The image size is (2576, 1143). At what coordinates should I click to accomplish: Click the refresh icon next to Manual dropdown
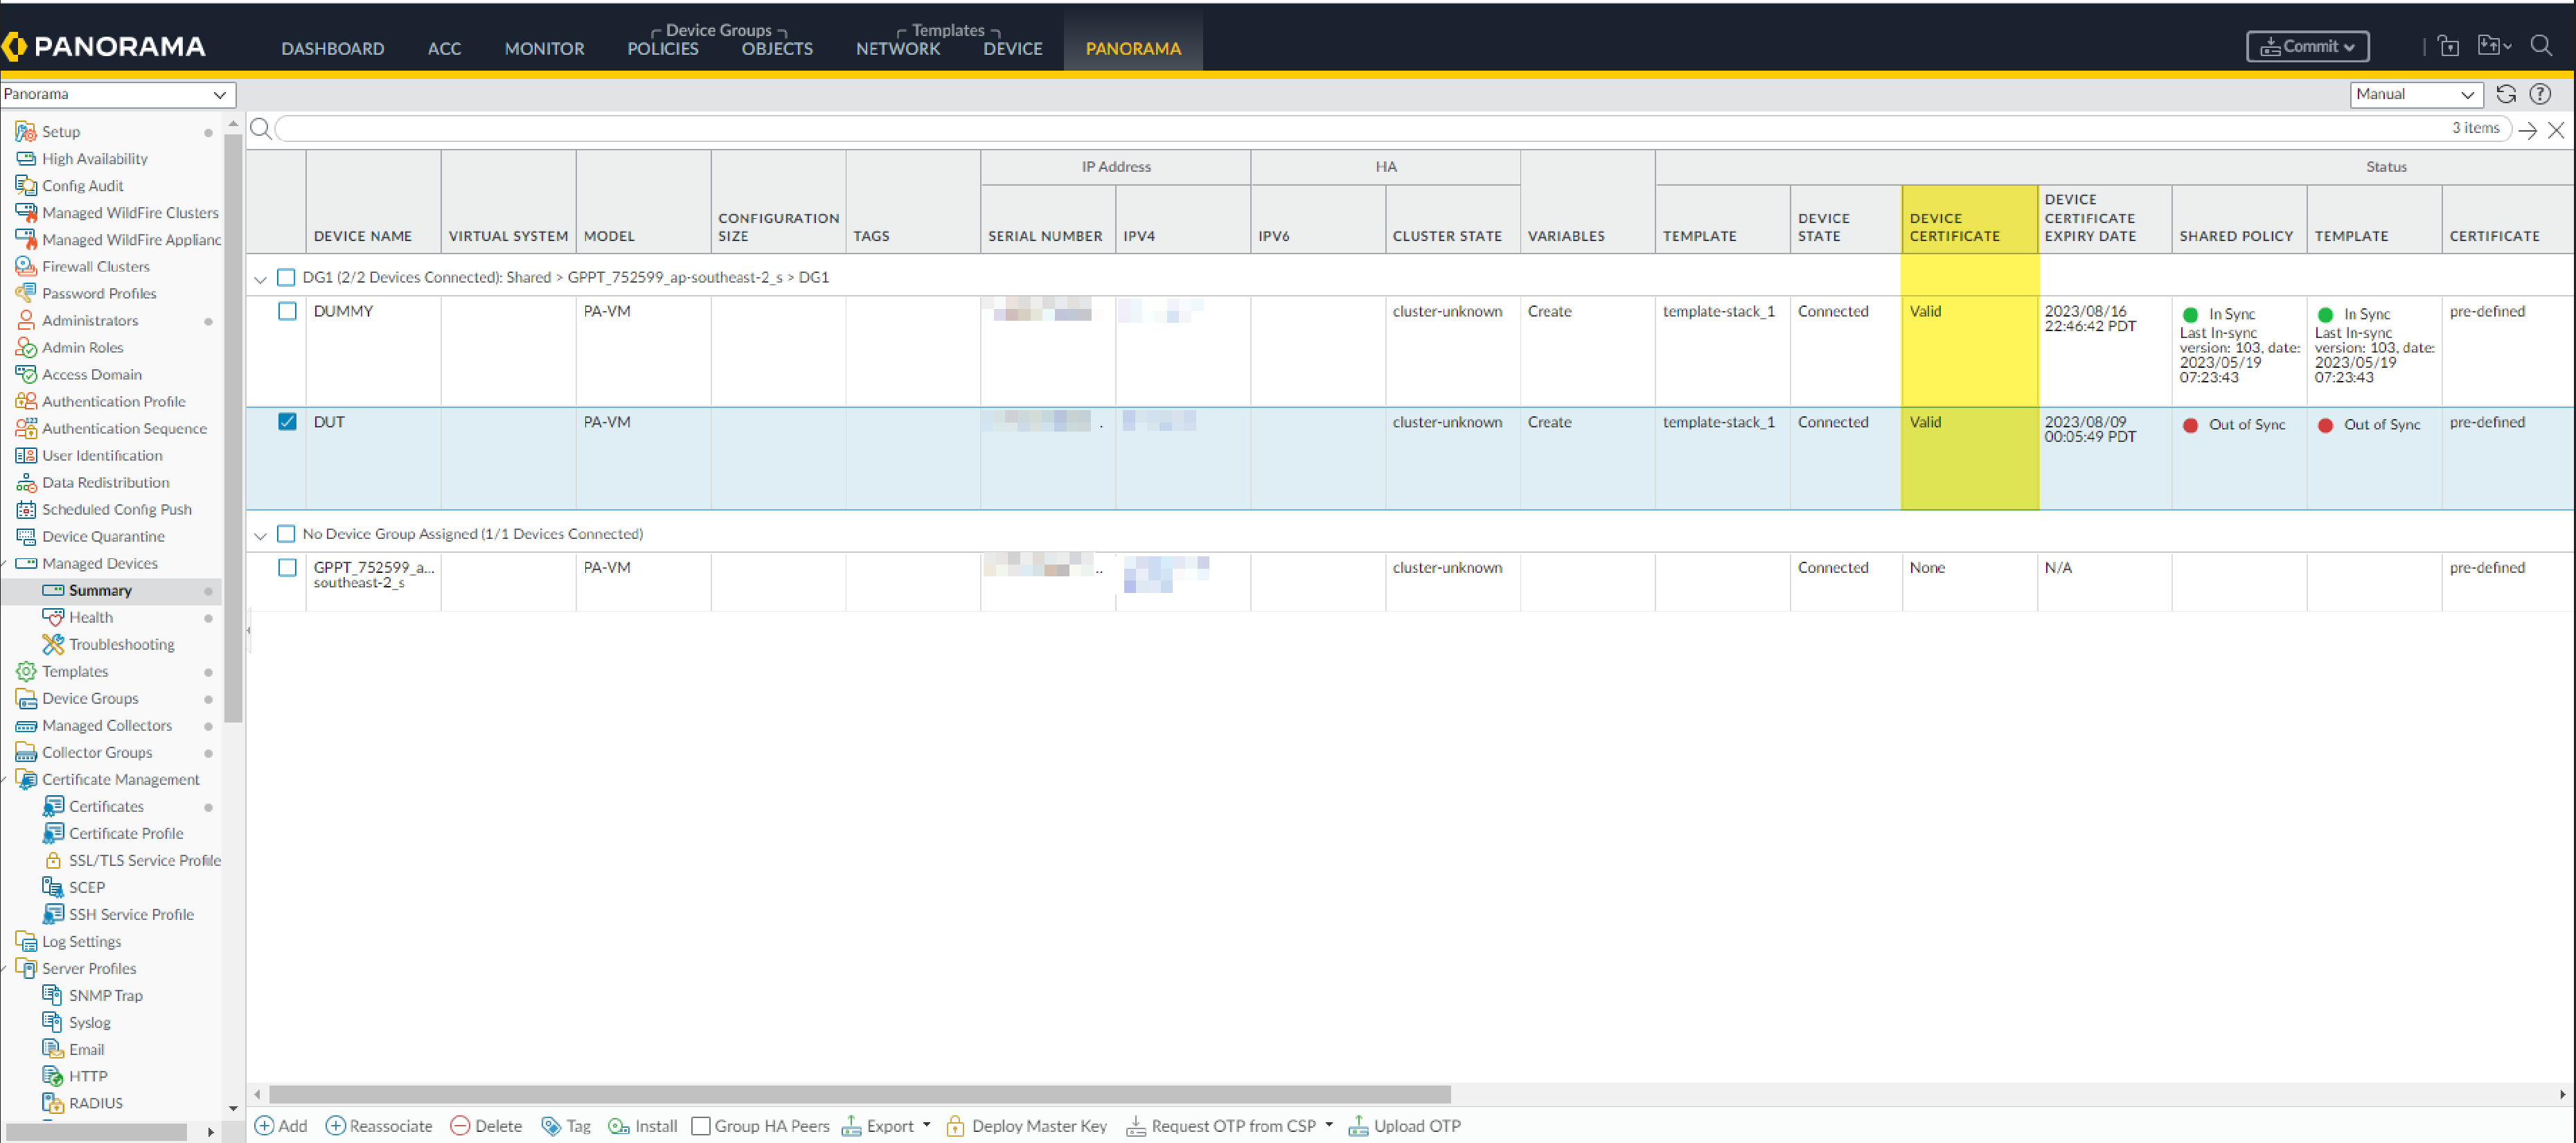tap(2505, 94)
